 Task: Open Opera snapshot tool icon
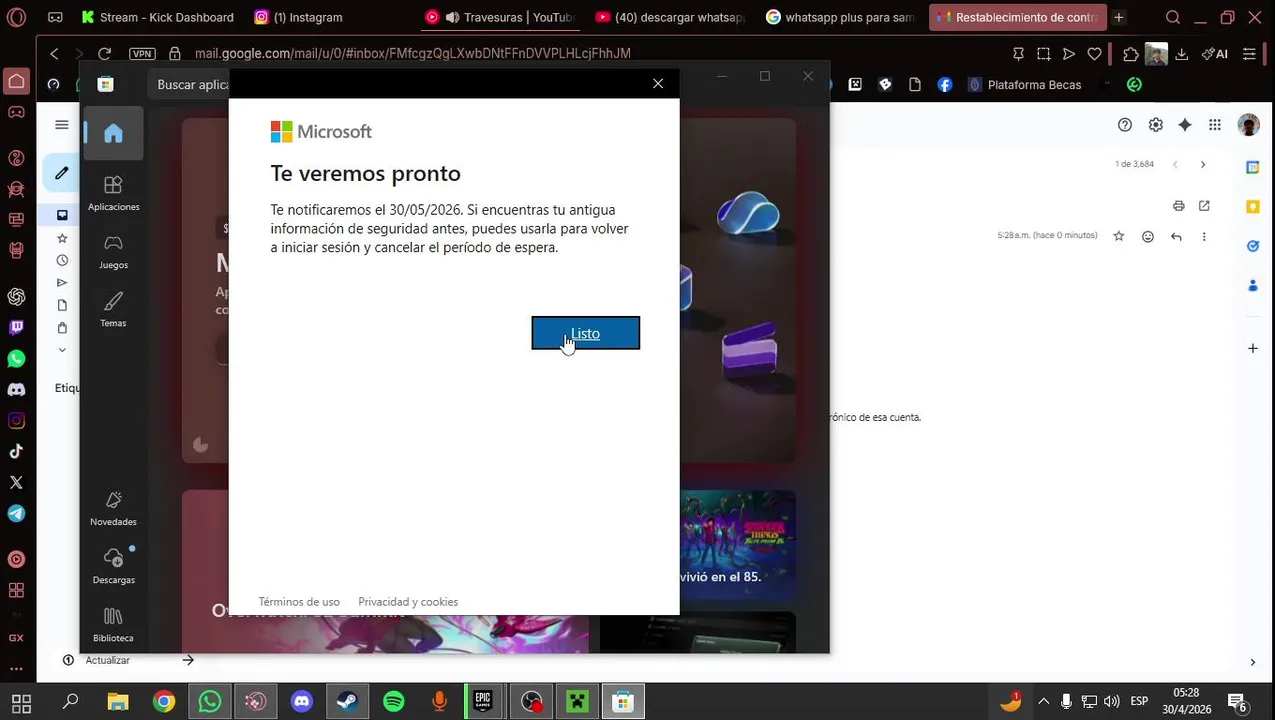tap(1043, 54)
